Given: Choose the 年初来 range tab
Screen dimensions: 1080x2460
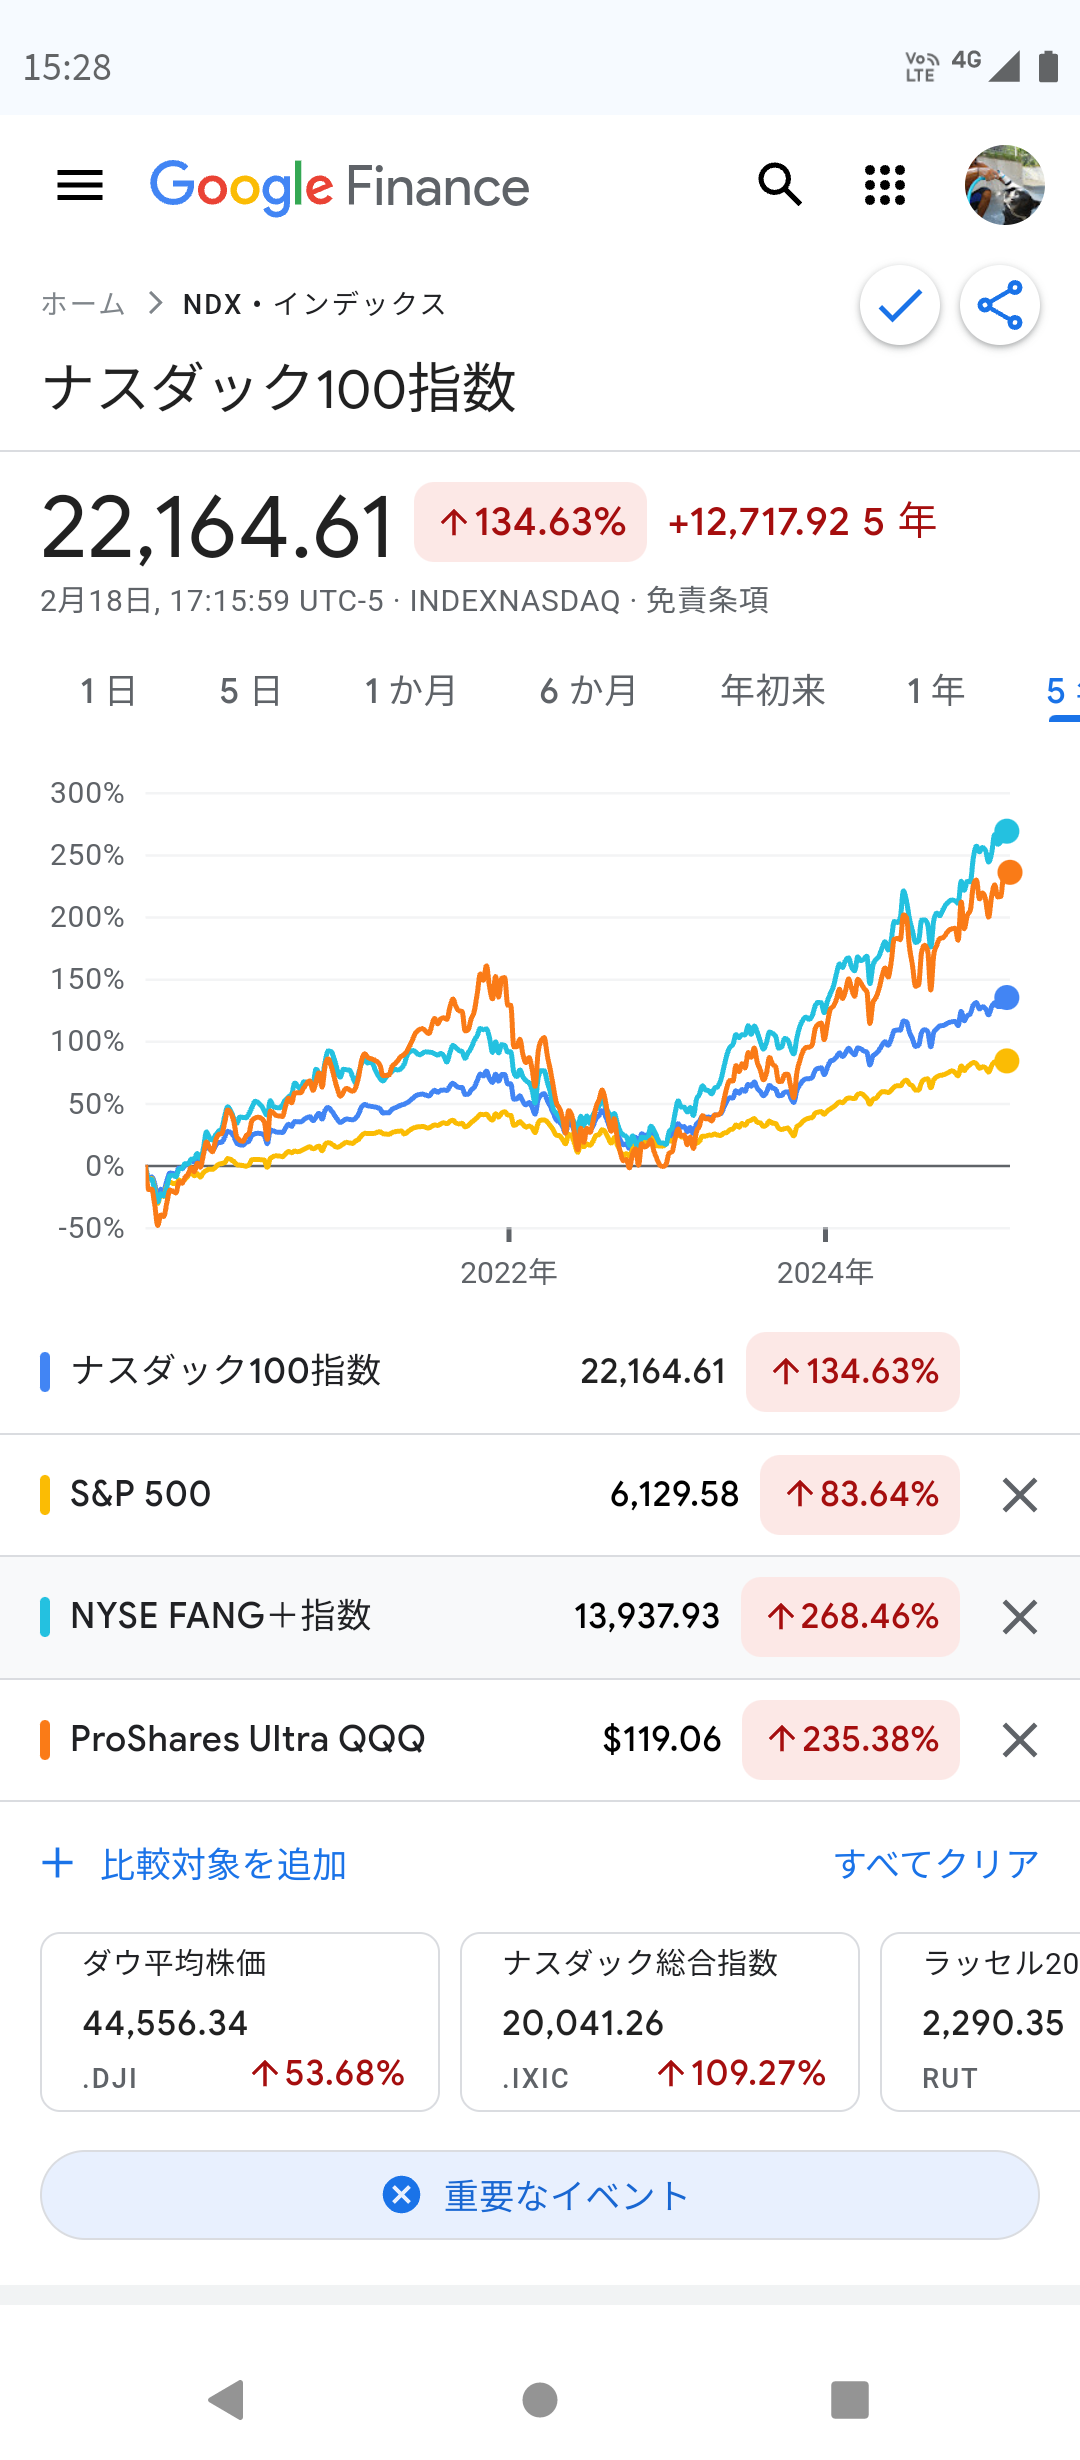Looking at the screenshot, I should (772, 691).
